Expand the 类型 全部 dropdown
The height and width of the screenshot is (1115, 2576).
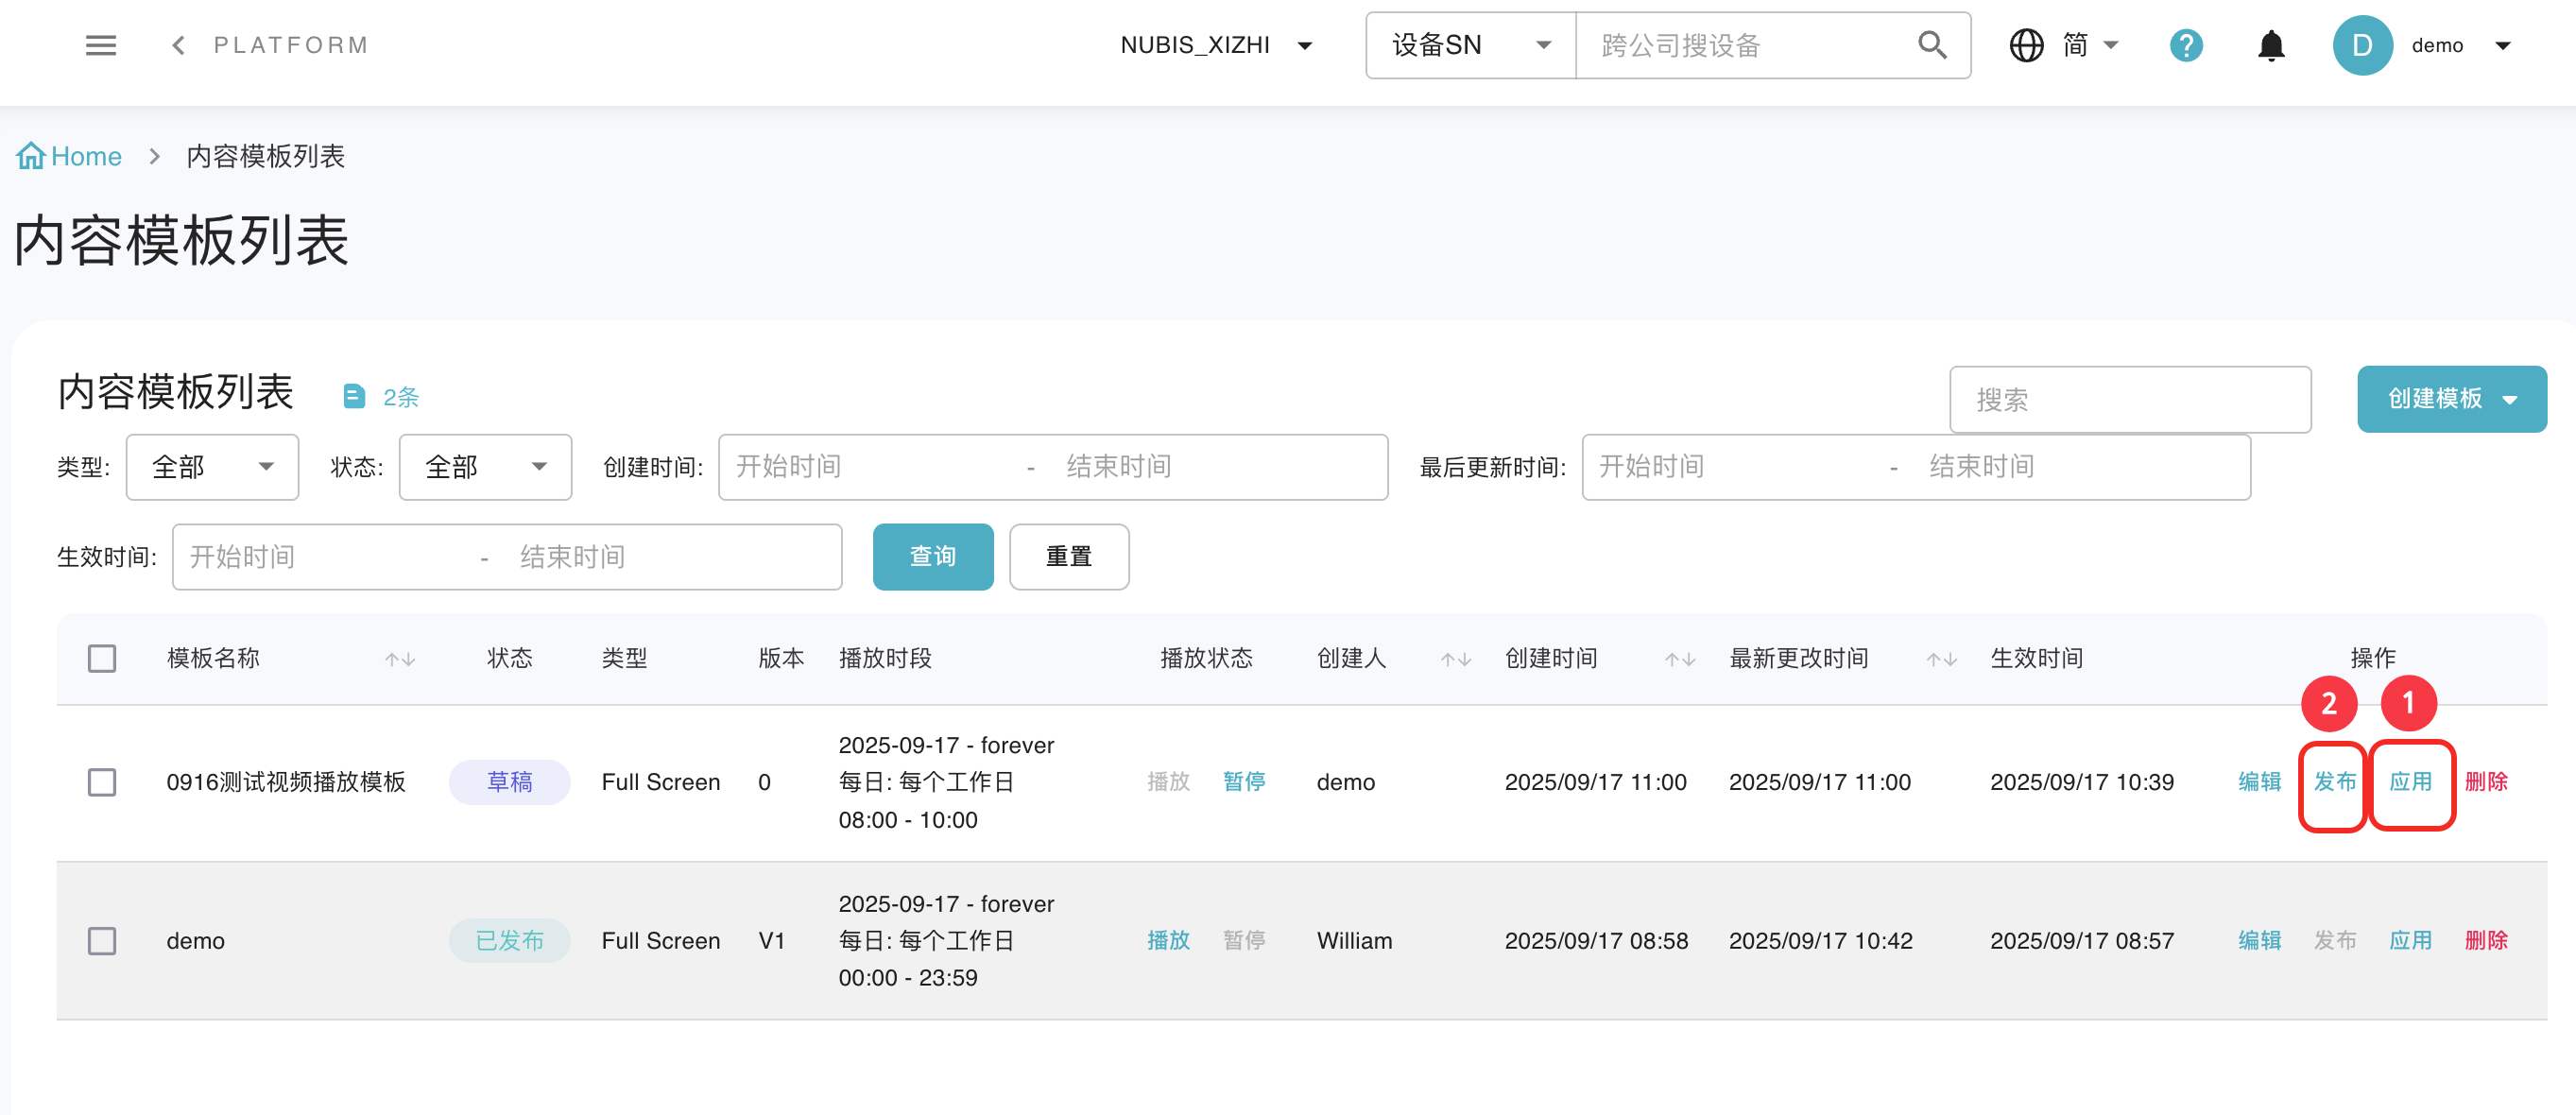tap(212, 467)
